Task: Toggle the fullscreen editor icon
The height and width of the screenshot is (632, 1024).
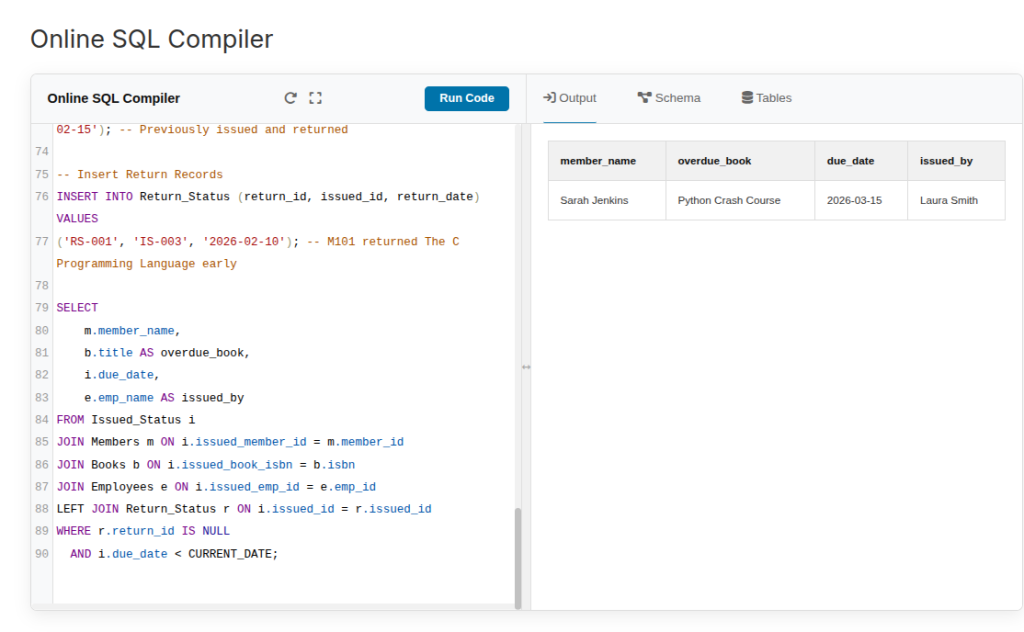Action: [x=315, y=98]
